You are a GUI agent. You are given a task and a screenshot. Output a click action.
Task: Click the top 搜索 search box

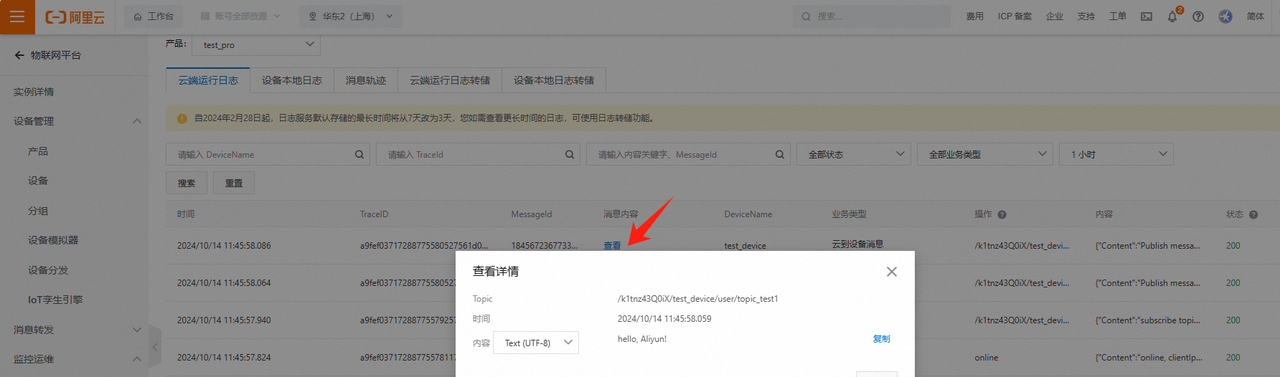point(873,17)
